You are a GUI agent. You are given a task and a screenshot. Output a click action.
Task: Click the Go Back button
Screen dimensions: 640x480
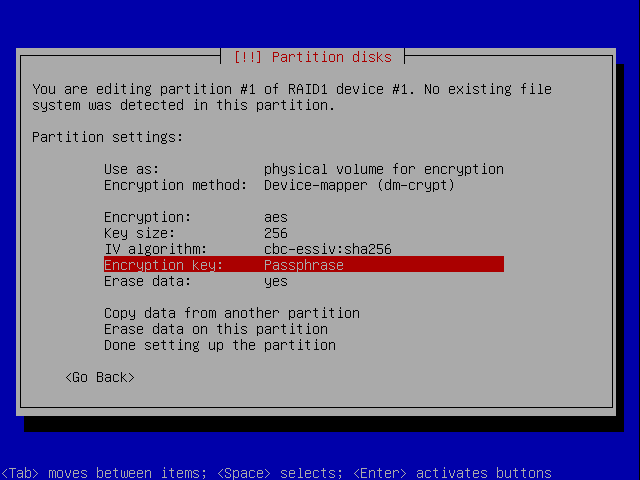100,377
